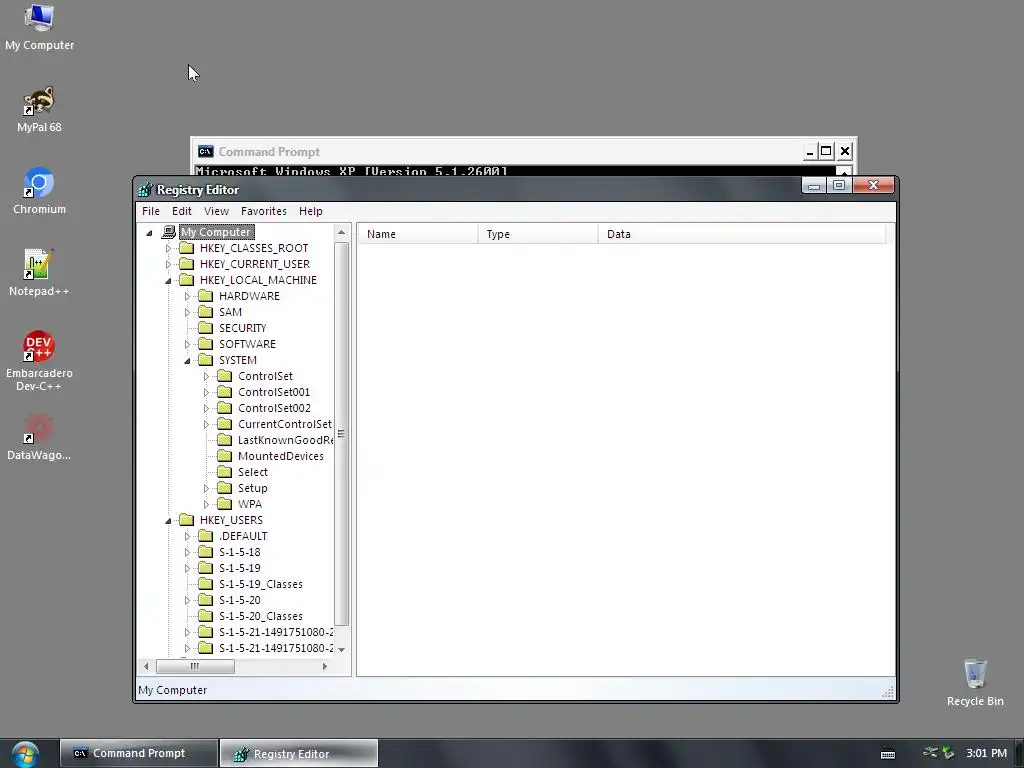The height and width of the screenshot is (768, 1024).
Task: Click the Registry Editor title bar icon
Action: (145, 190)
